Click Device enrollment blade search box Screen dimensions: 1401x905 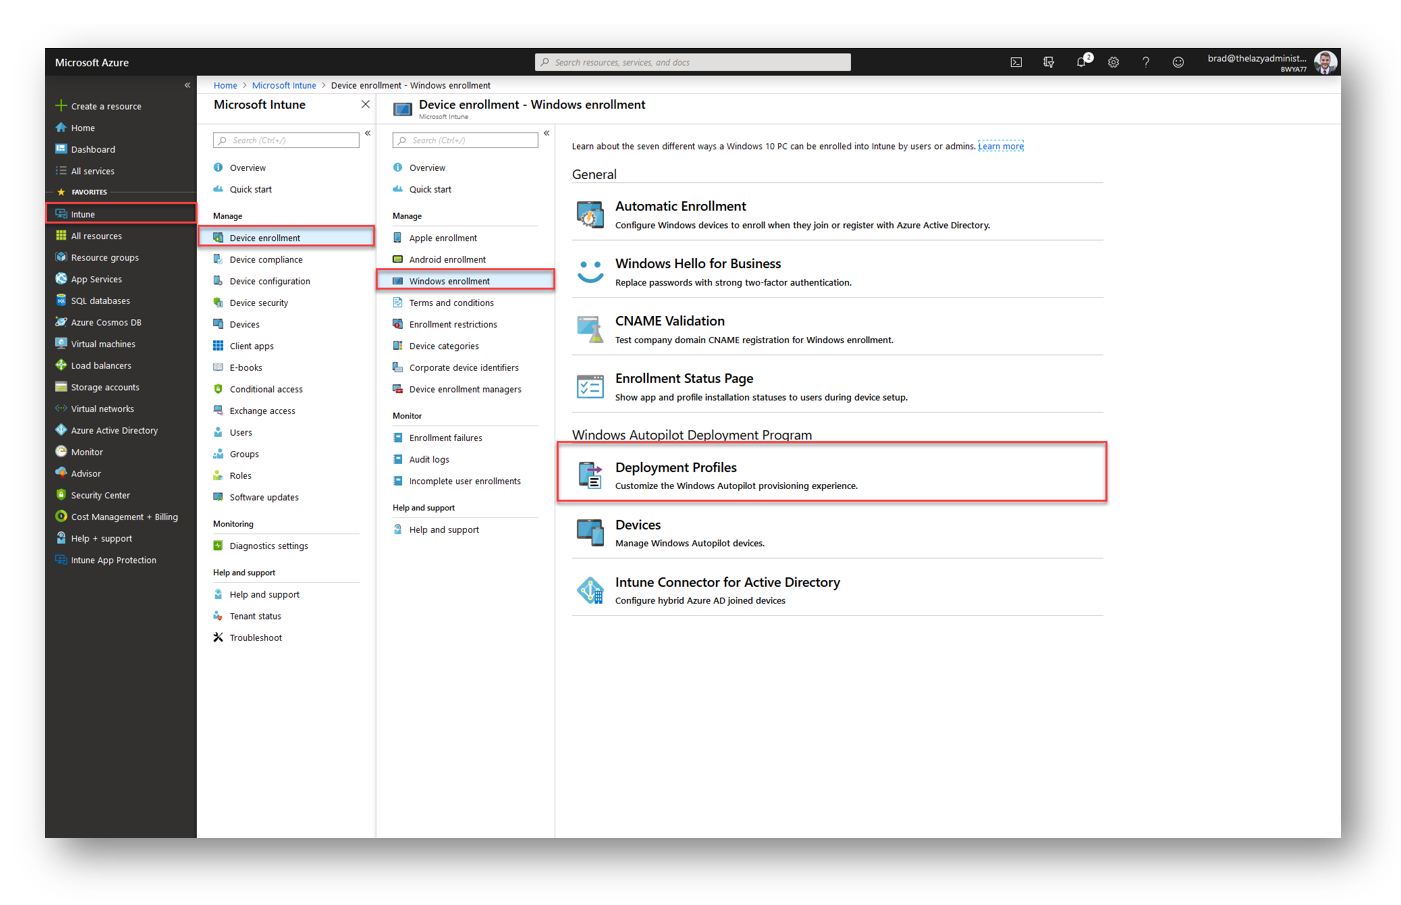click(x=465, y=140)
